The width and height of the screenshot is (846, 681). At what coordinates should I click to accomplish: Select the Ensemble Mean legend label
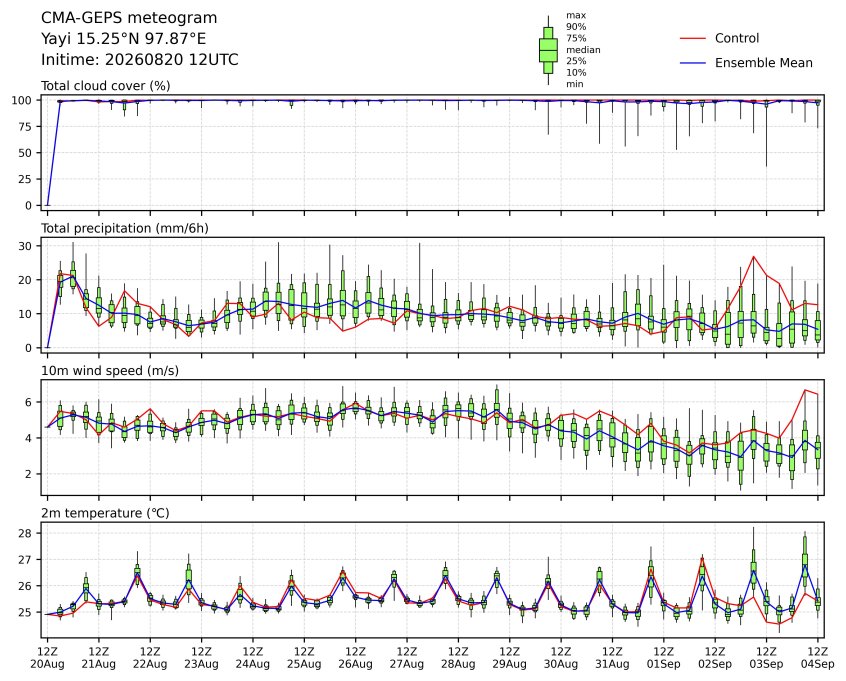click(x=763, y=63)
